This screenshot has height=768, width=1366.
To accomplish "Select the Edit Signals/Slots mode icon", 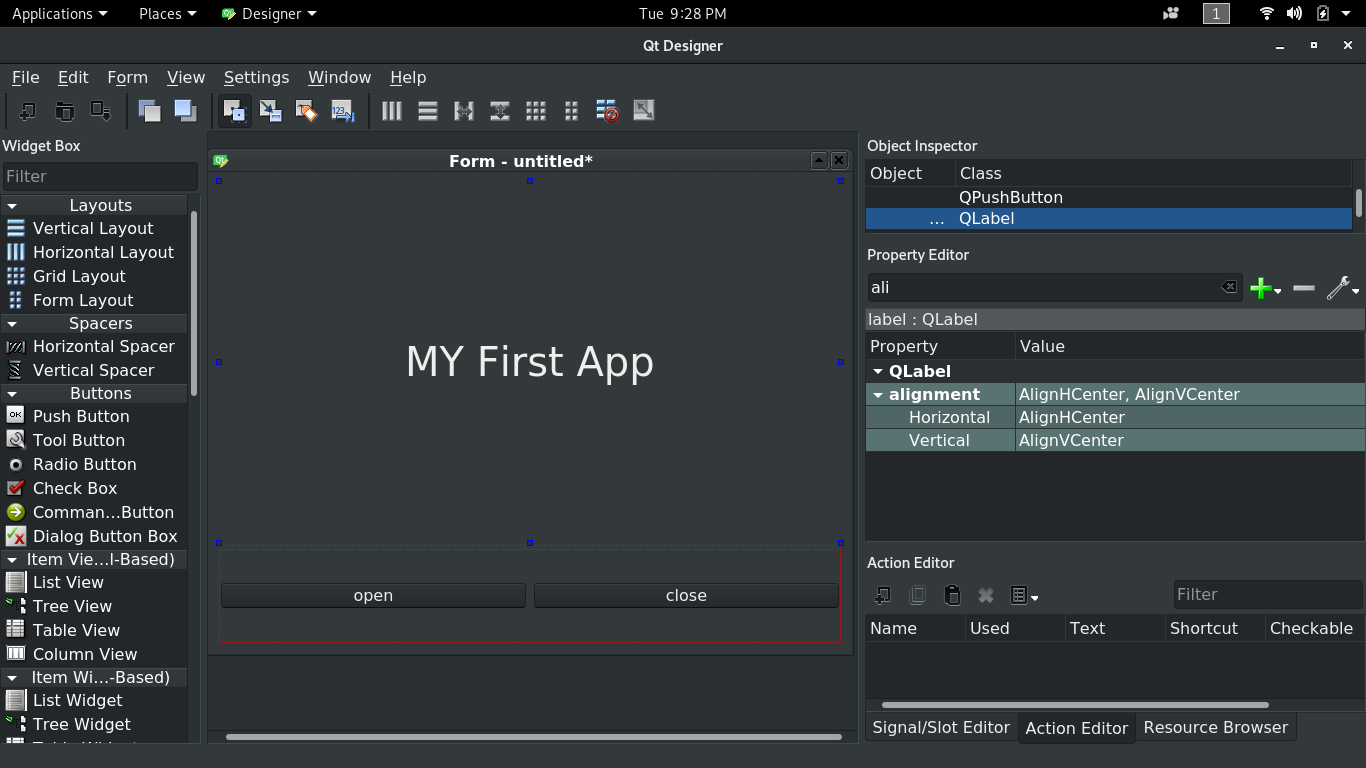I will tap(271, 111).
